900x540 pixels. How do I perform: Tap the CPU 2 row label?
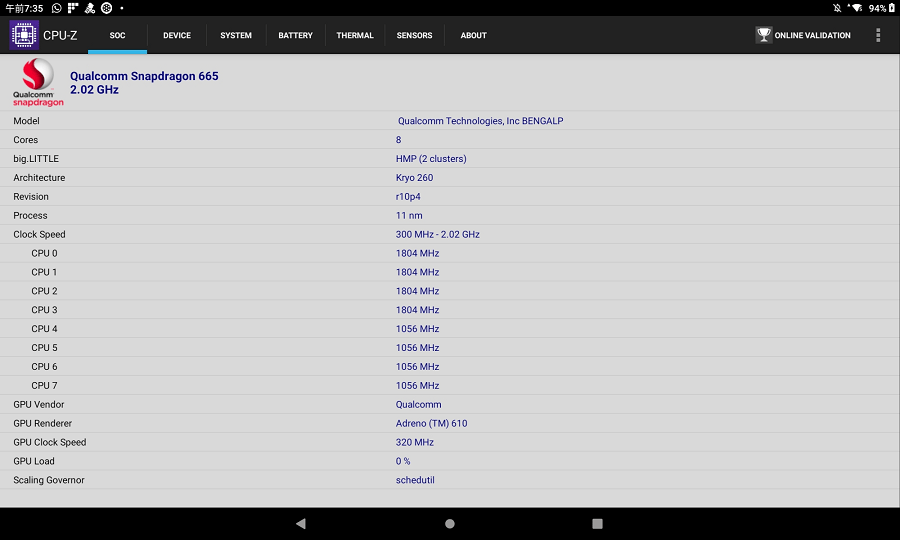pyautogui.click(x=44, y=291)
